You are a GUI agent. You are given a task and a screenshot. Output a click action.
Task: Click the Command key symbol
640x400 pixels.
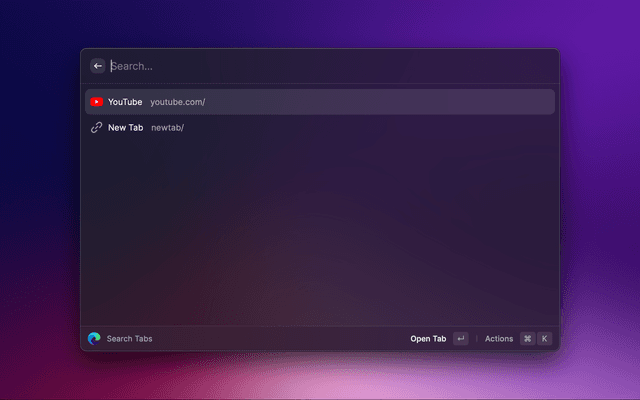point(527,339)
